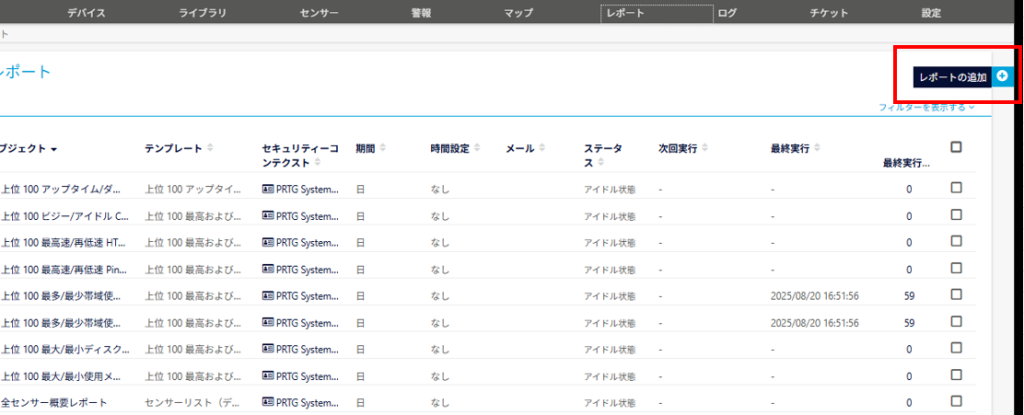Image resolution: width=1024 pixels, height=415 pixels.
Task: Open the マップ menu
Action: click(519, 13)
